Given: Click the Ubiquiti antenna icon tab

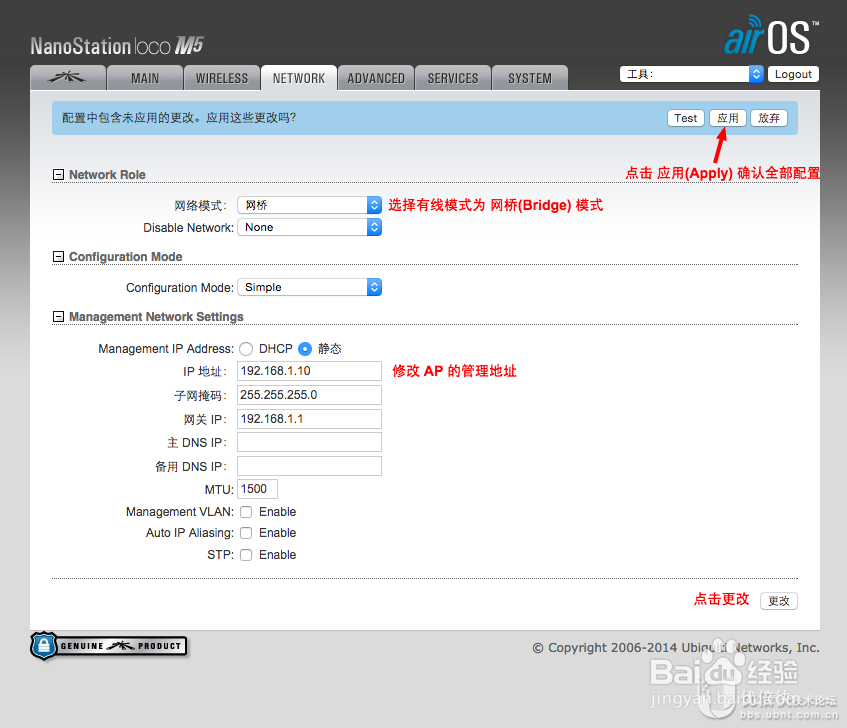Looking at the screenshot, I should (67, 77).
